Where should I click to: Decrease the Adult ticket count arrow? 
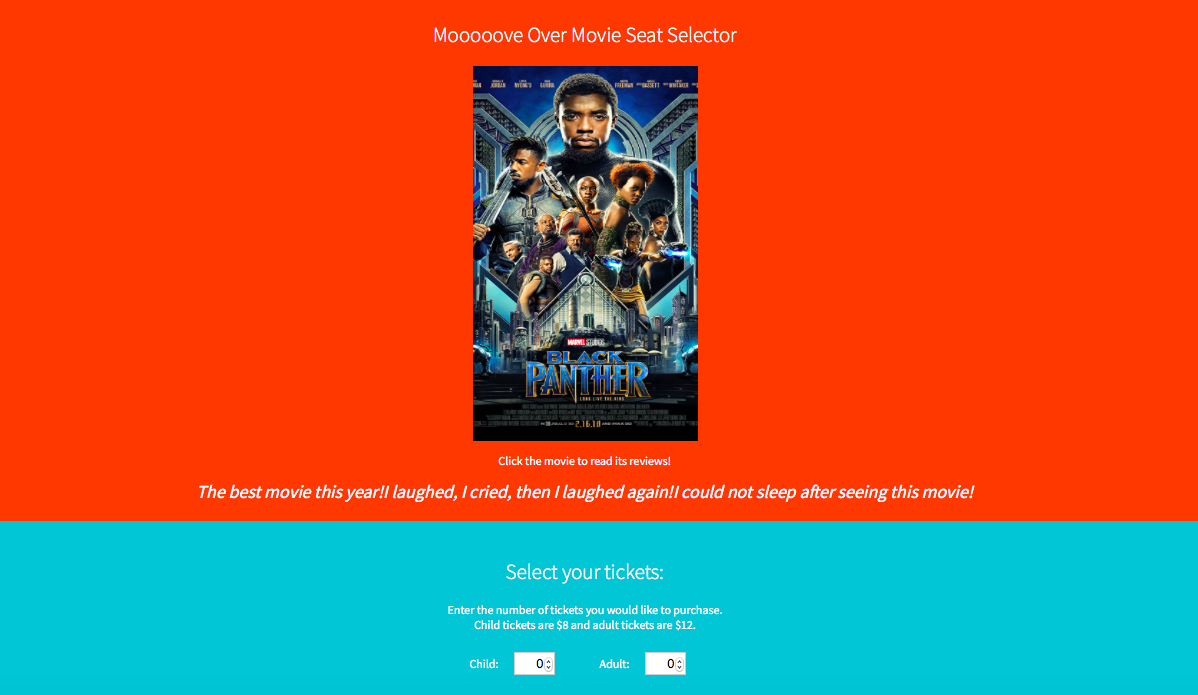pyautogui.click(x=679, y=668)
